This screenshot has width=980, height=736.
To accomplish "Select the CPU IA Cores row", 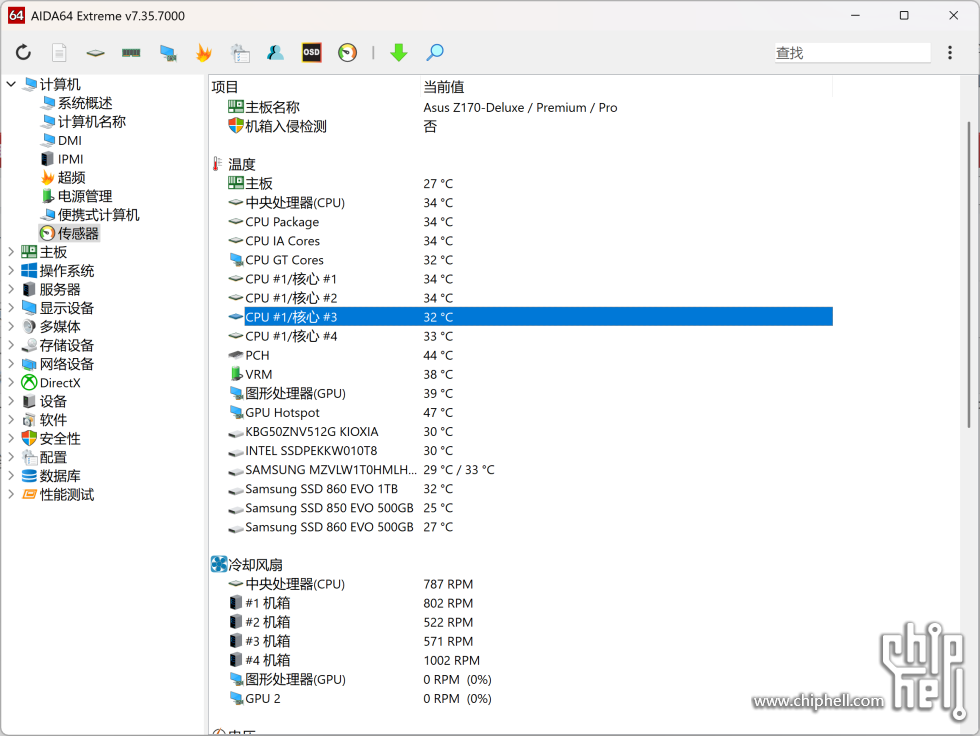I will [x=530, y=241].
